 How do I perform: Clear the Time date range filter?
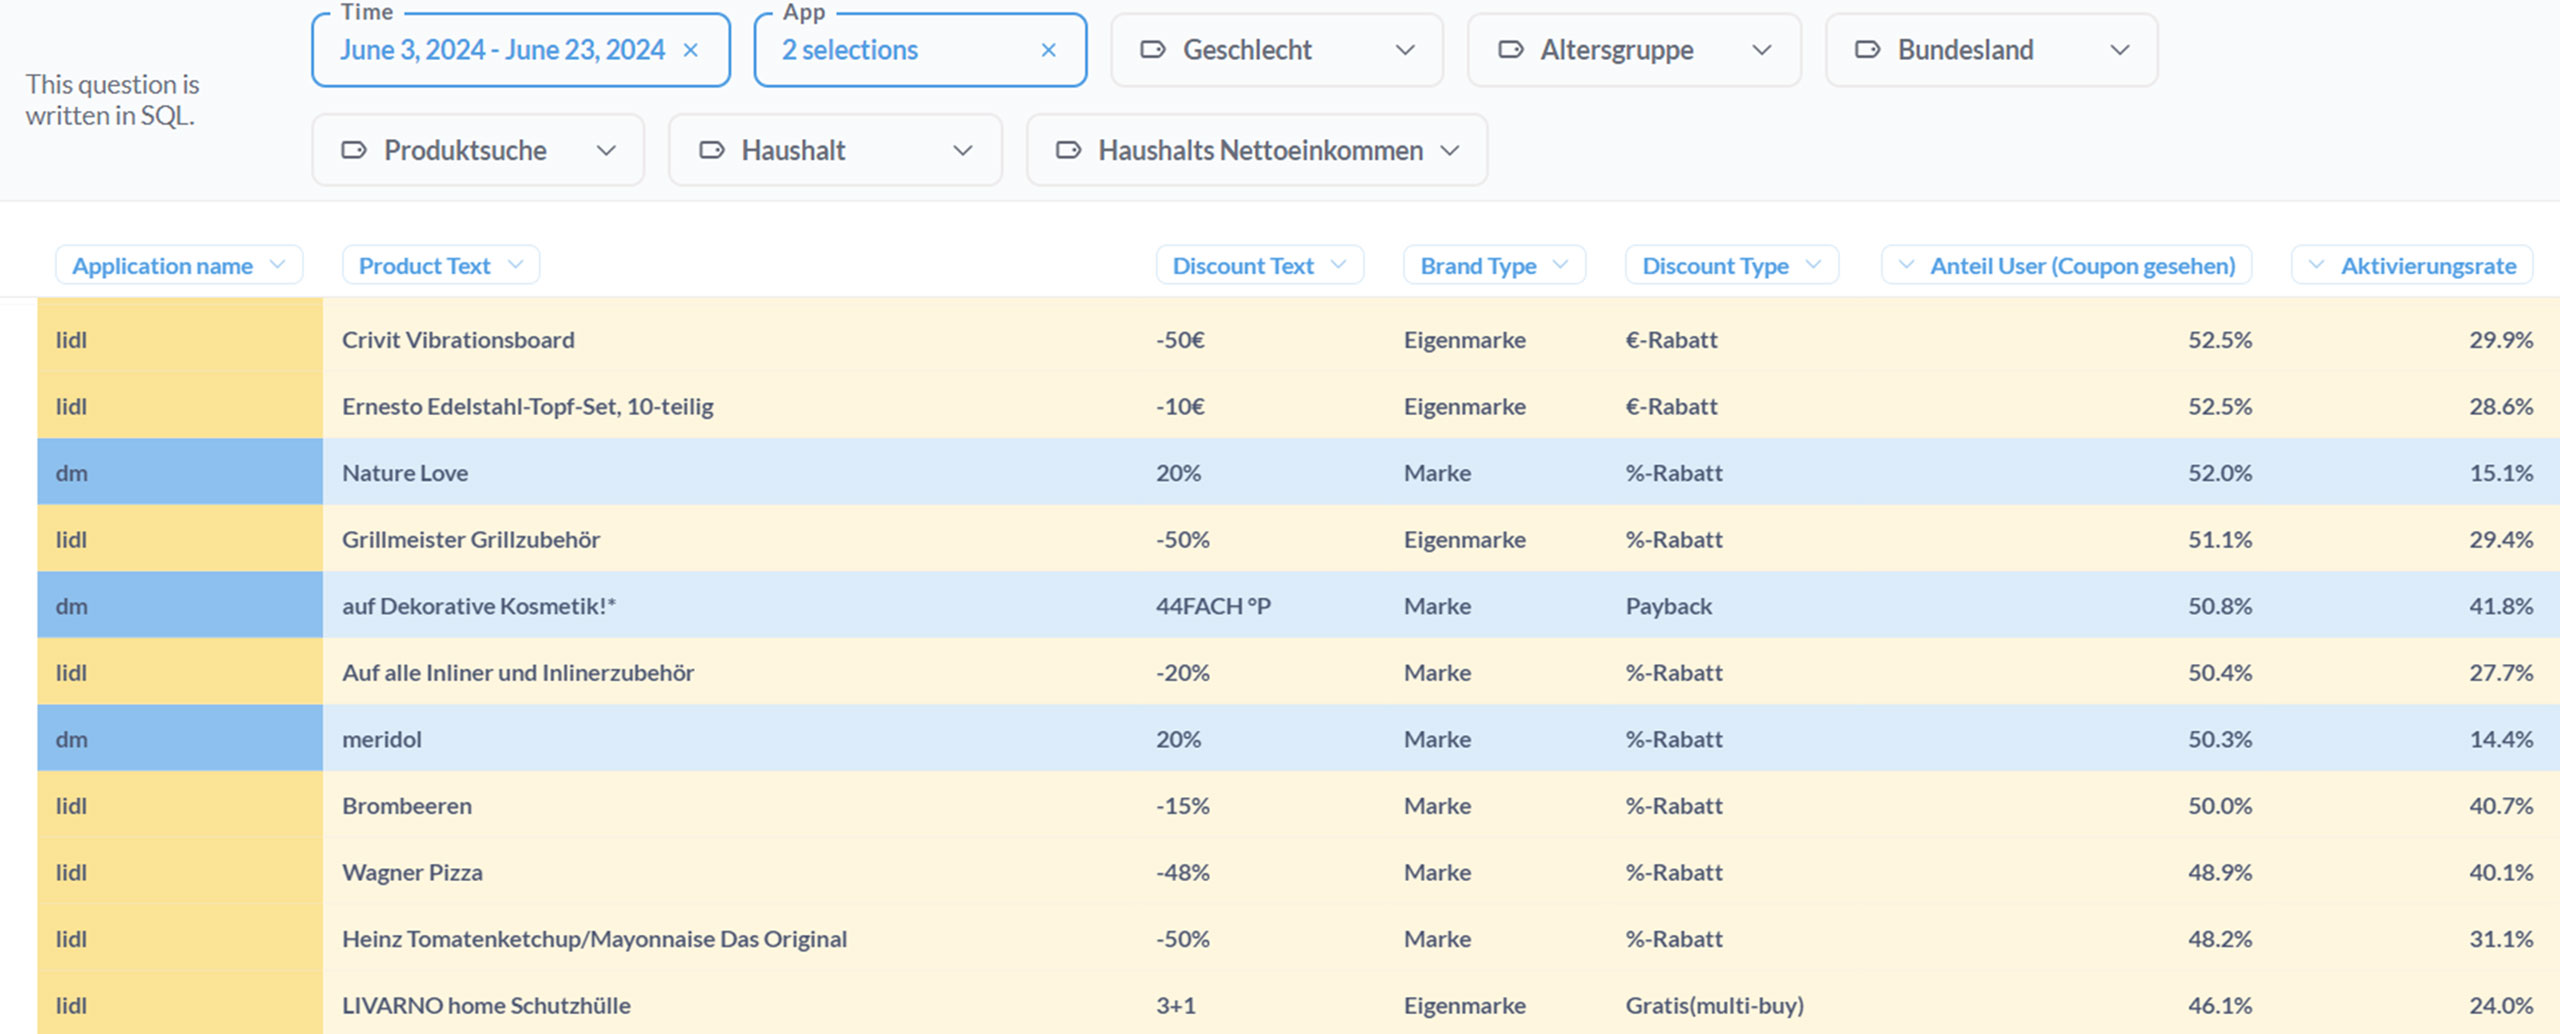pos(690,50)
